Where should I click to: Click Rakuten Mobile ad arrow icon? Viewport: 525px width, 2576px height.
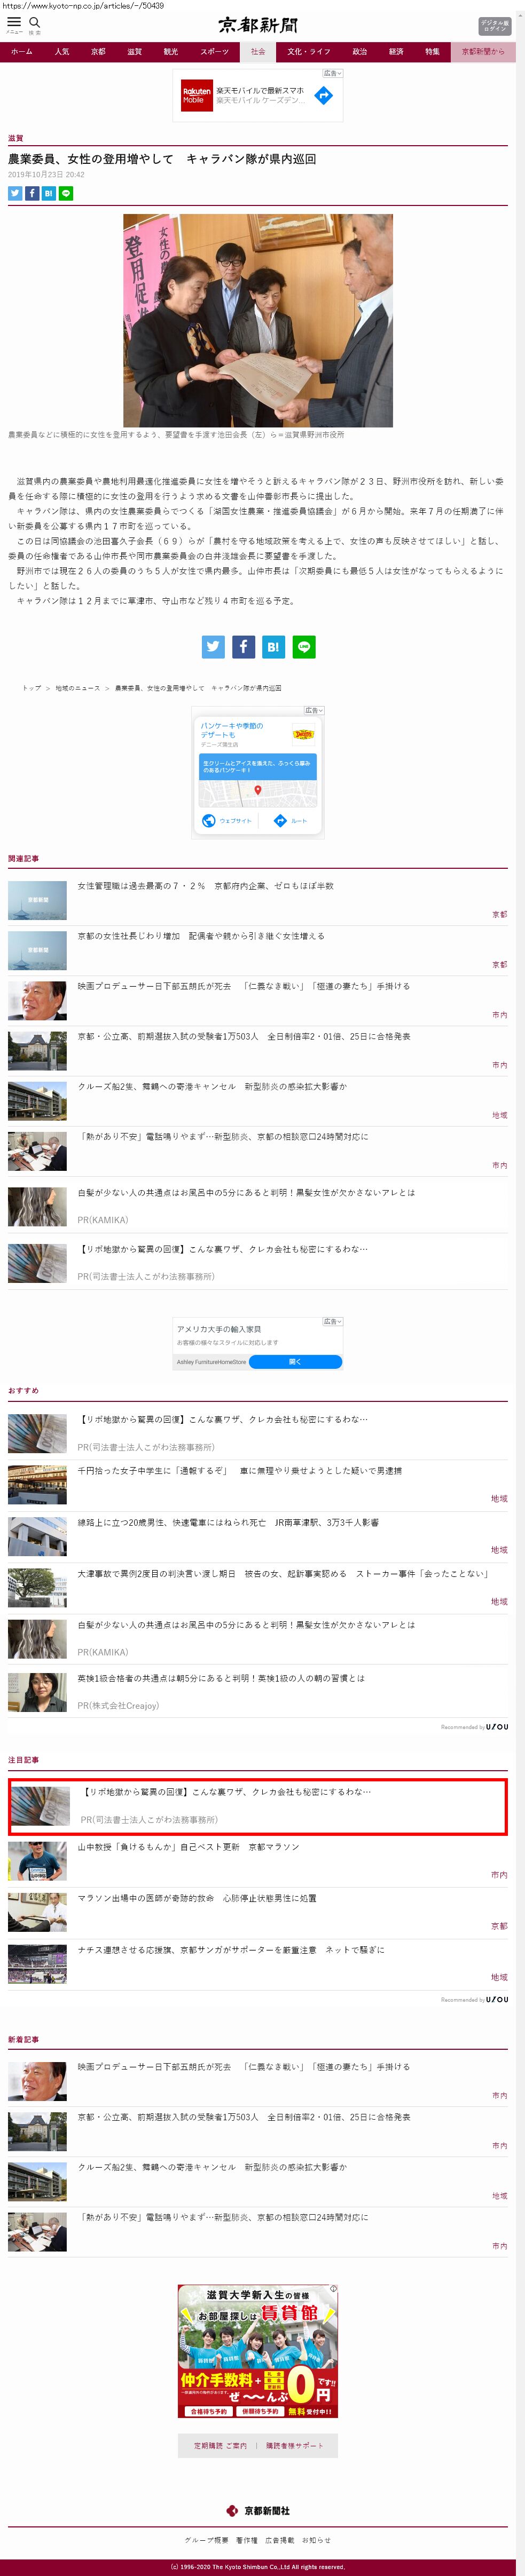(x=323, y=95)
